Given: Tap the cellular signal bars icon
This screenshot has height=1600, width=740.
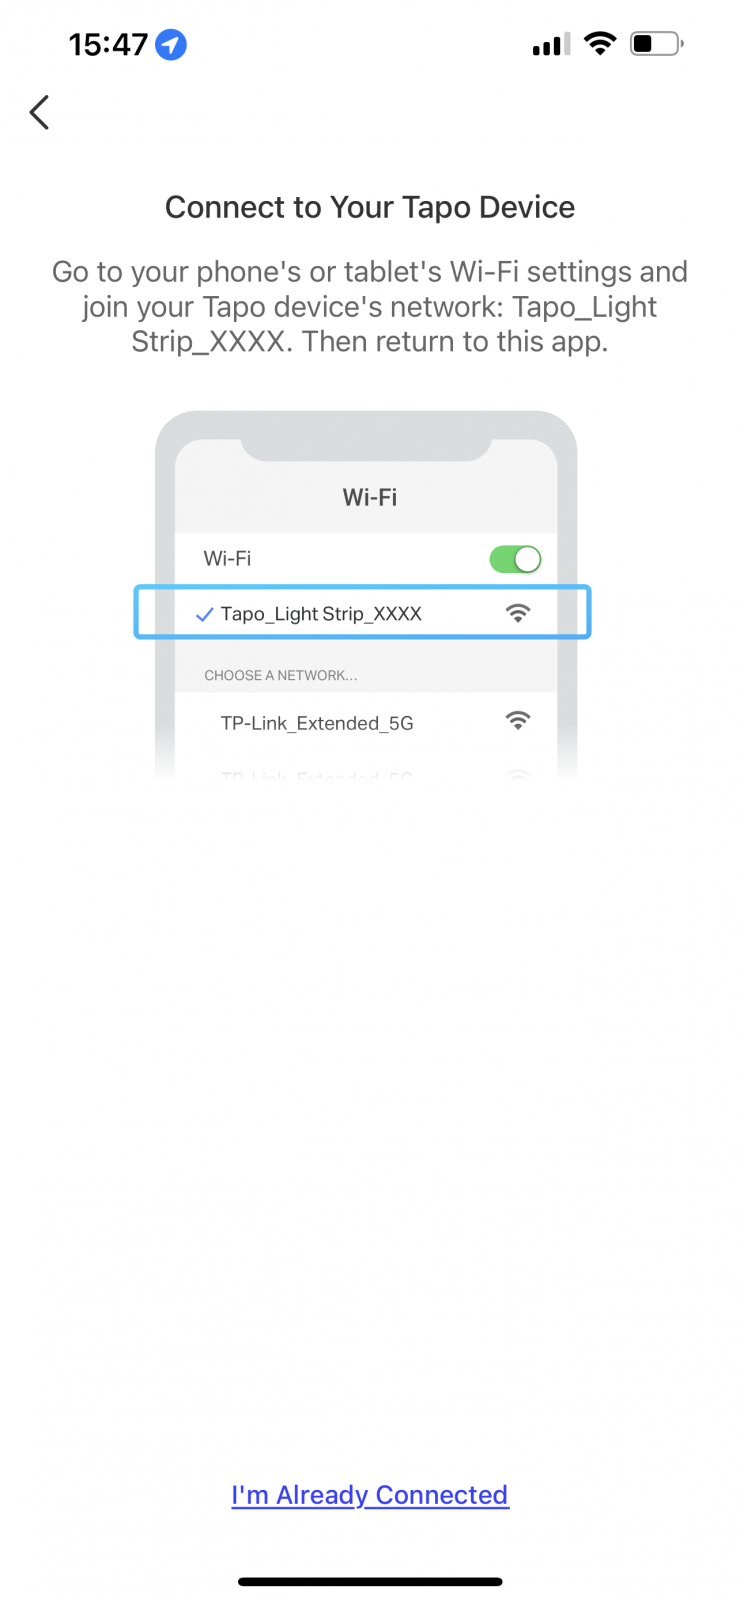Looking at the screenshot, I should click(x=551, y=44).
